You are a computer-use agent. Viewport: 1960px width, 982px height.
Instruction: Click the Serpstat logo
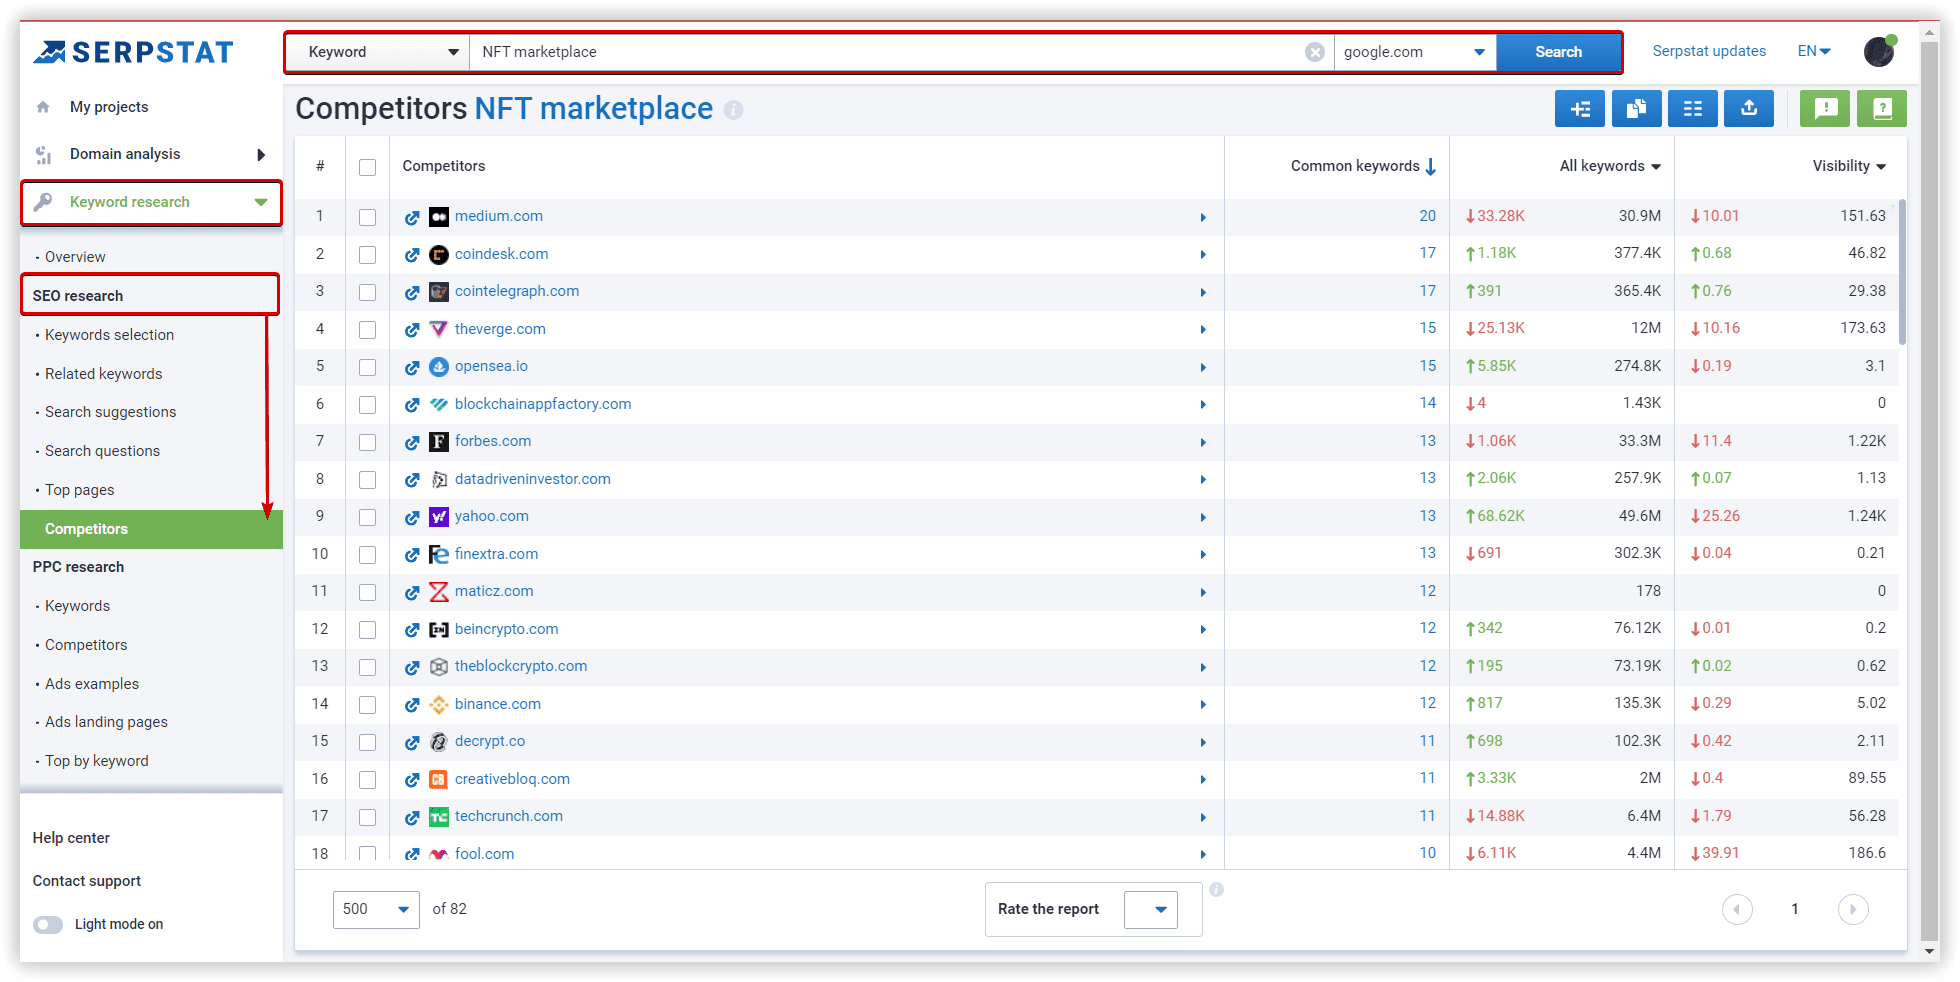(x=133, y=52)
